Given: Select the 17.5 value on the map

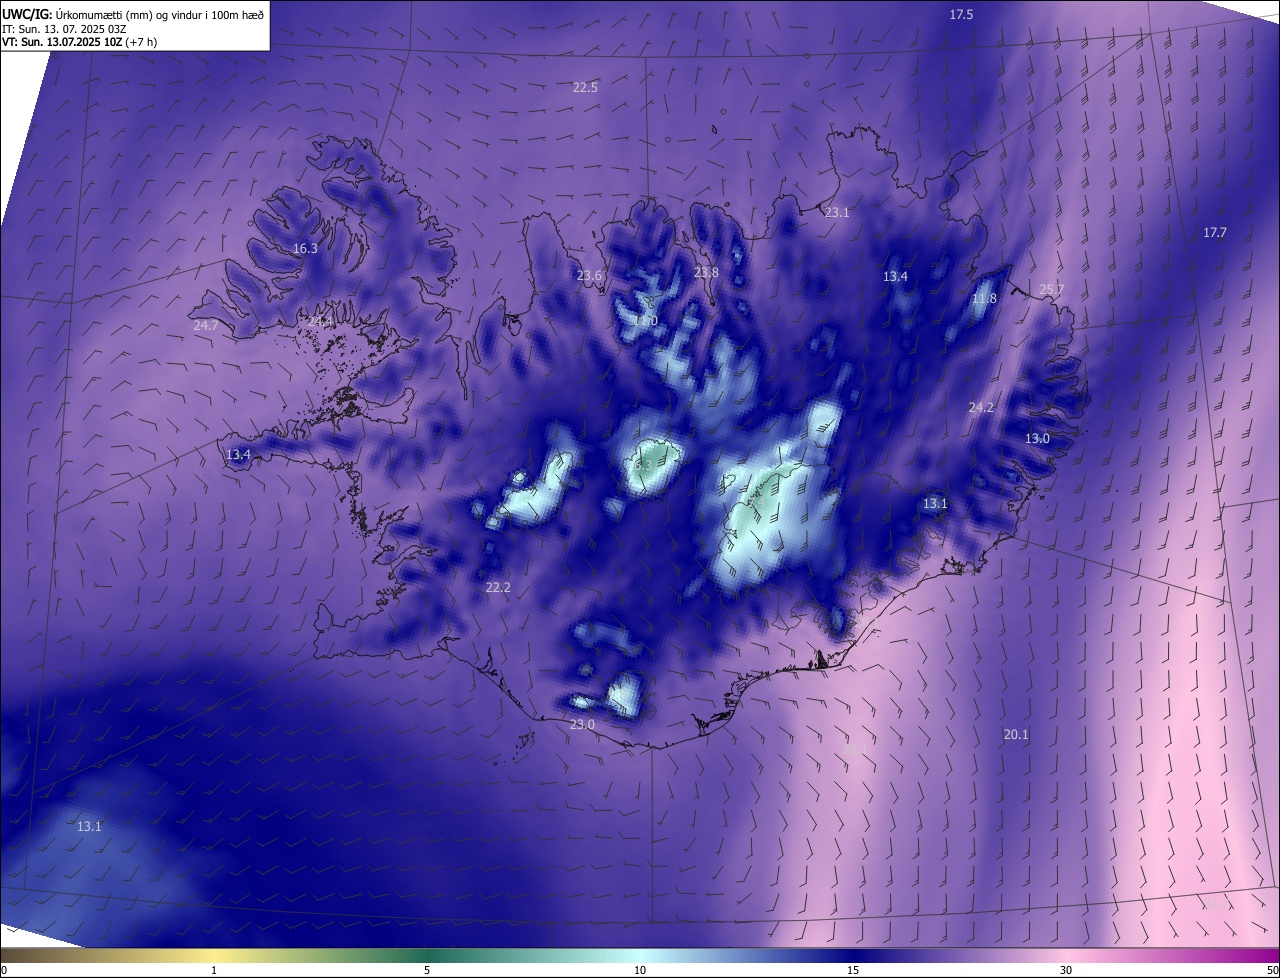Looking at the screenshot, I should [961, 14].
